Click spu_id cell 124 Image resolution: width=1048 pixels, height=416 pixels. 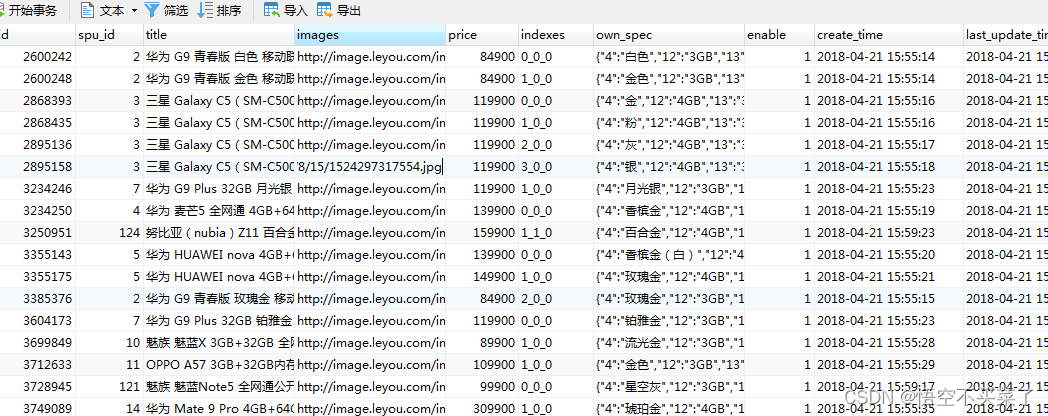pos(109,233)
